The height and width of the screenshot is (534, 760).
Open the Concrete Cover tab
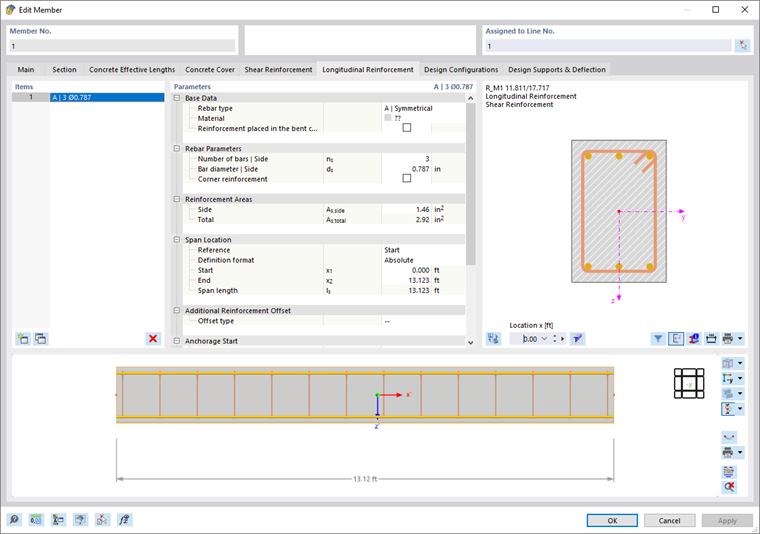pyautogui.click(x=210, y=69)
